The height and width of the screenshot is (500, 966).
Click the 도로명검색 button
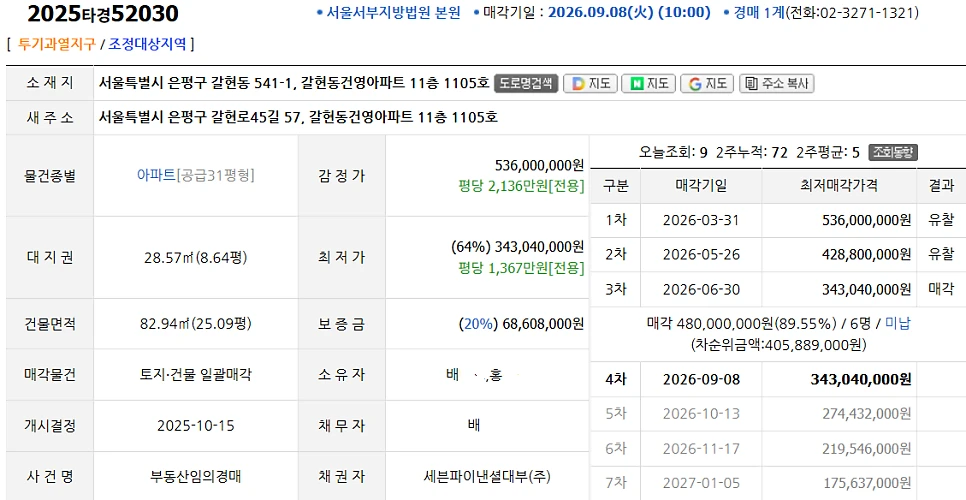526,84
